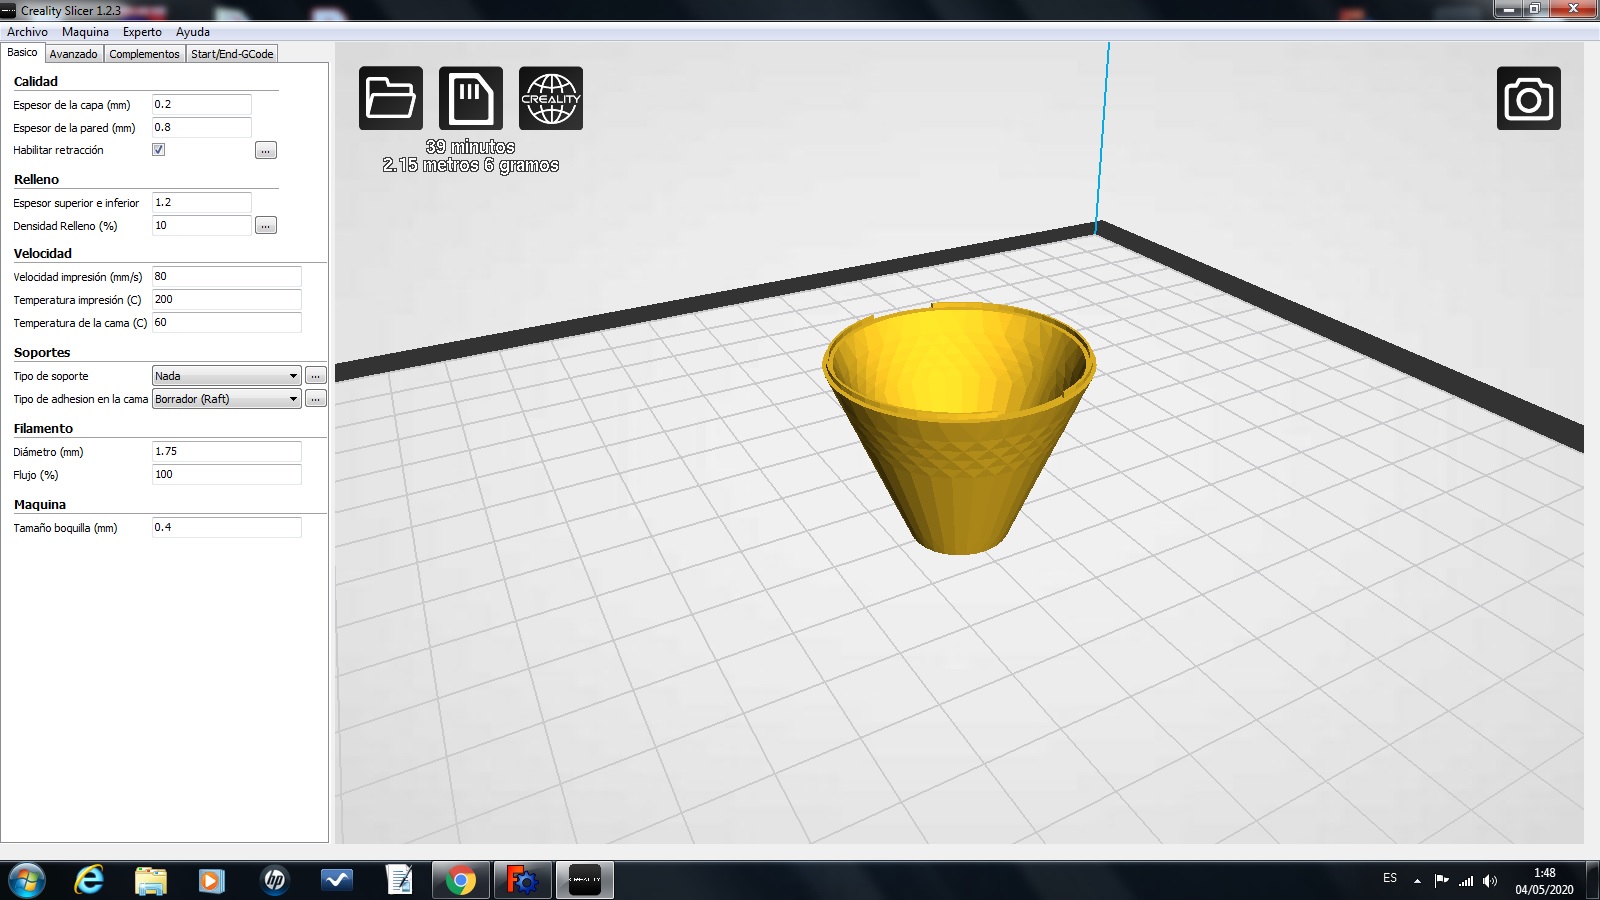
Task: Click the save to SD card icon
Action: coord(470,98)
